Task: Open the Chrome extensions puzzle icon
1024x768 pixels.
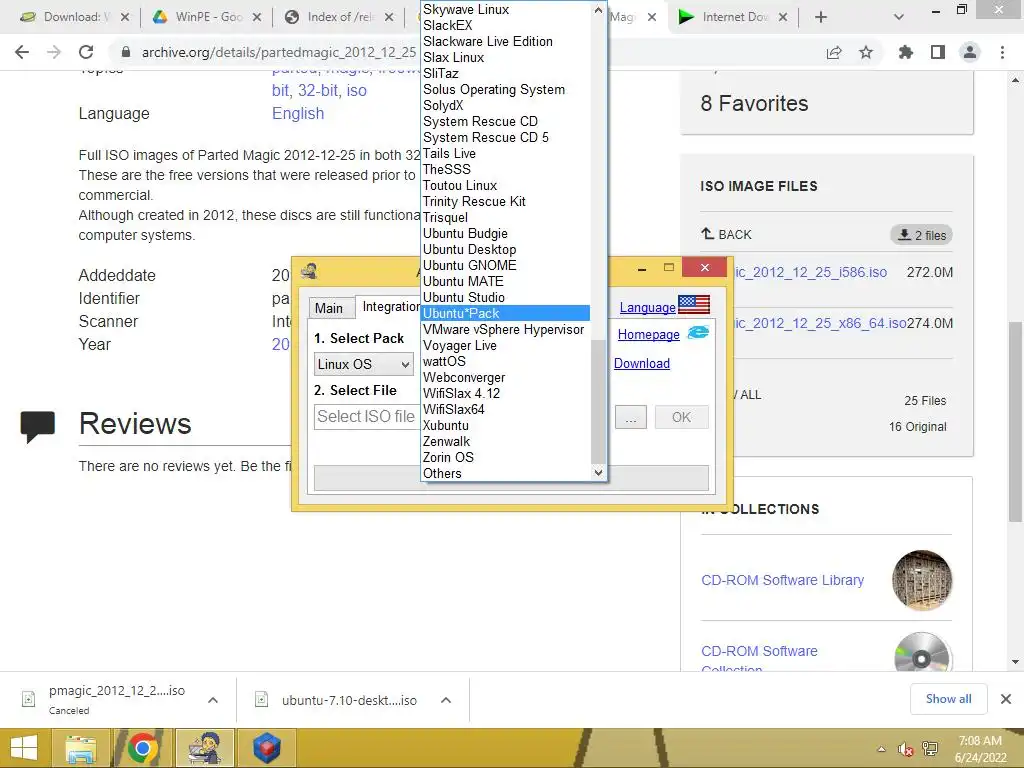Action: coord(905,52)
